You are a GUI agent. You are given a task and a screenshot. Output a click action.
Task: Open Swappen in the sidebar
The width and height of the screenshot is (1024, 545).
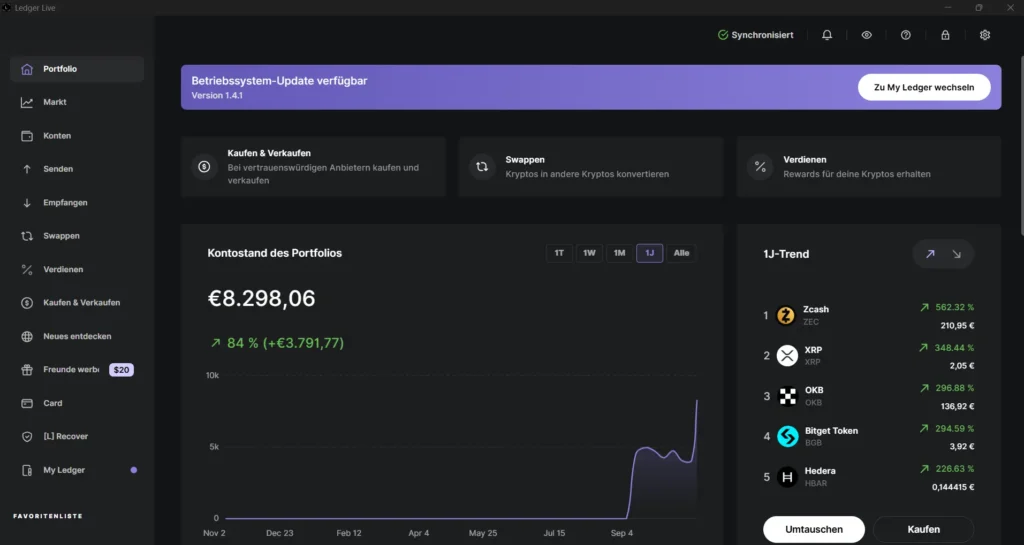(x=77, y=236)
